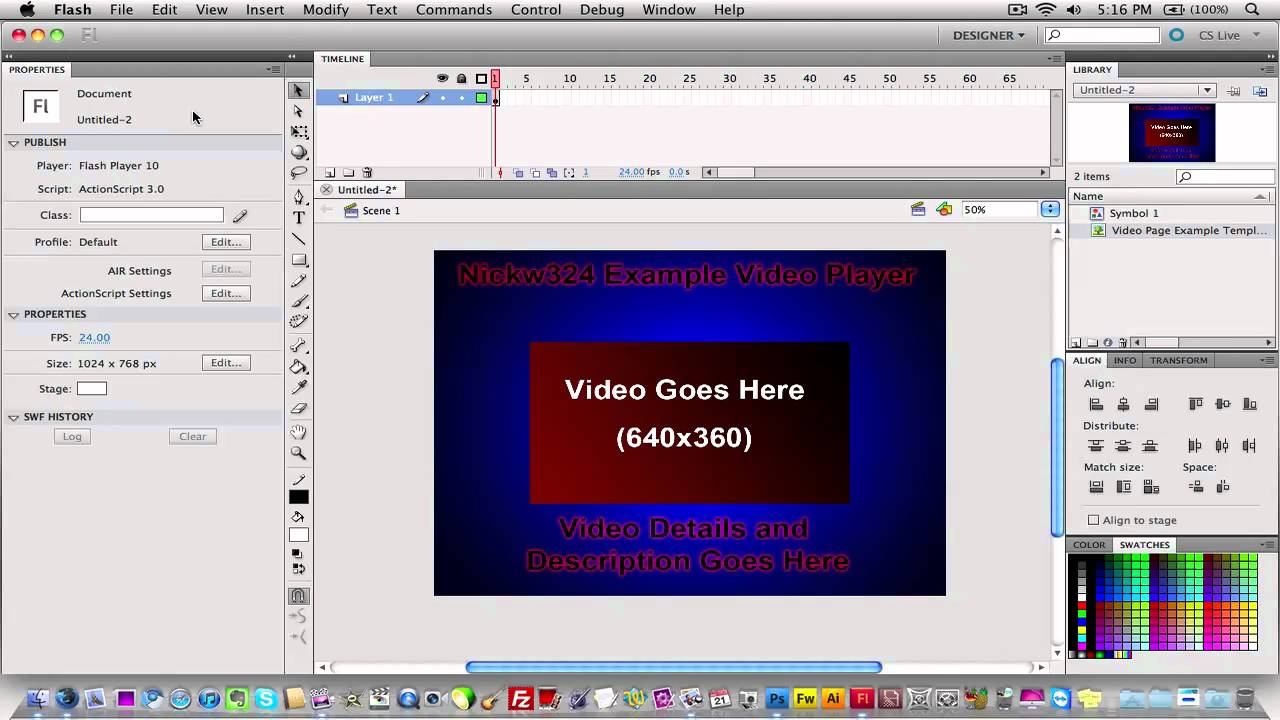
Task: Select Symbol 1 in the Library list
Action: pos(1133,213)
